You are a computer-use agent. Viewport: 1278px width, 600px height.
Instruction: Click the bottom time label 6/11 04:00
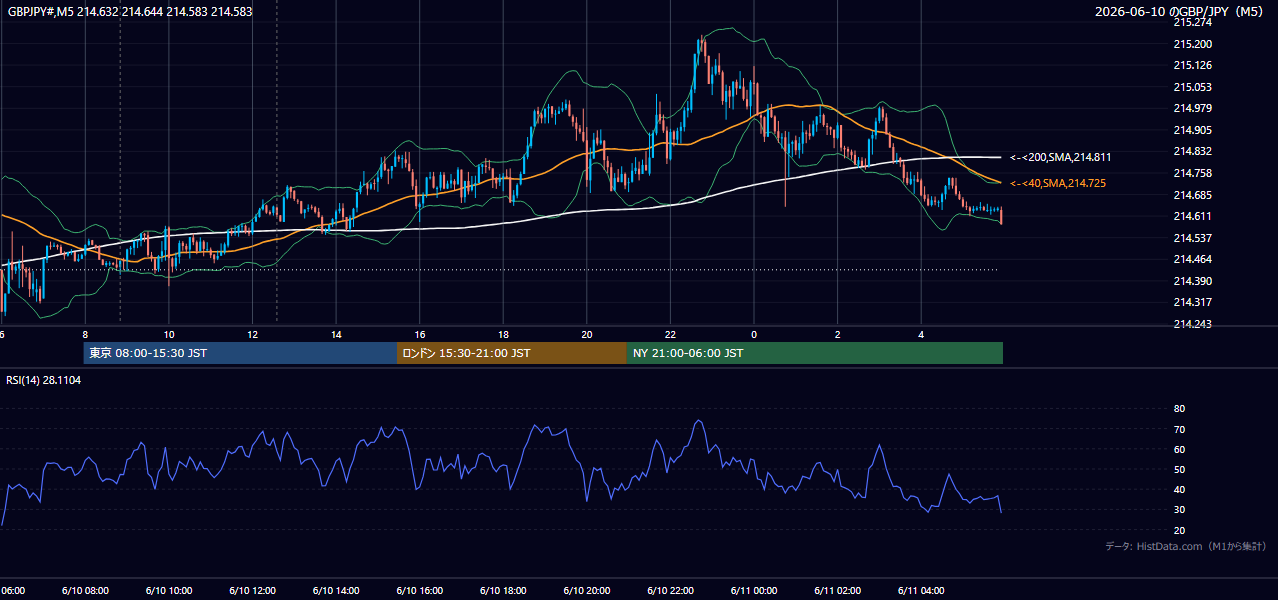click(x=921, y=591)
